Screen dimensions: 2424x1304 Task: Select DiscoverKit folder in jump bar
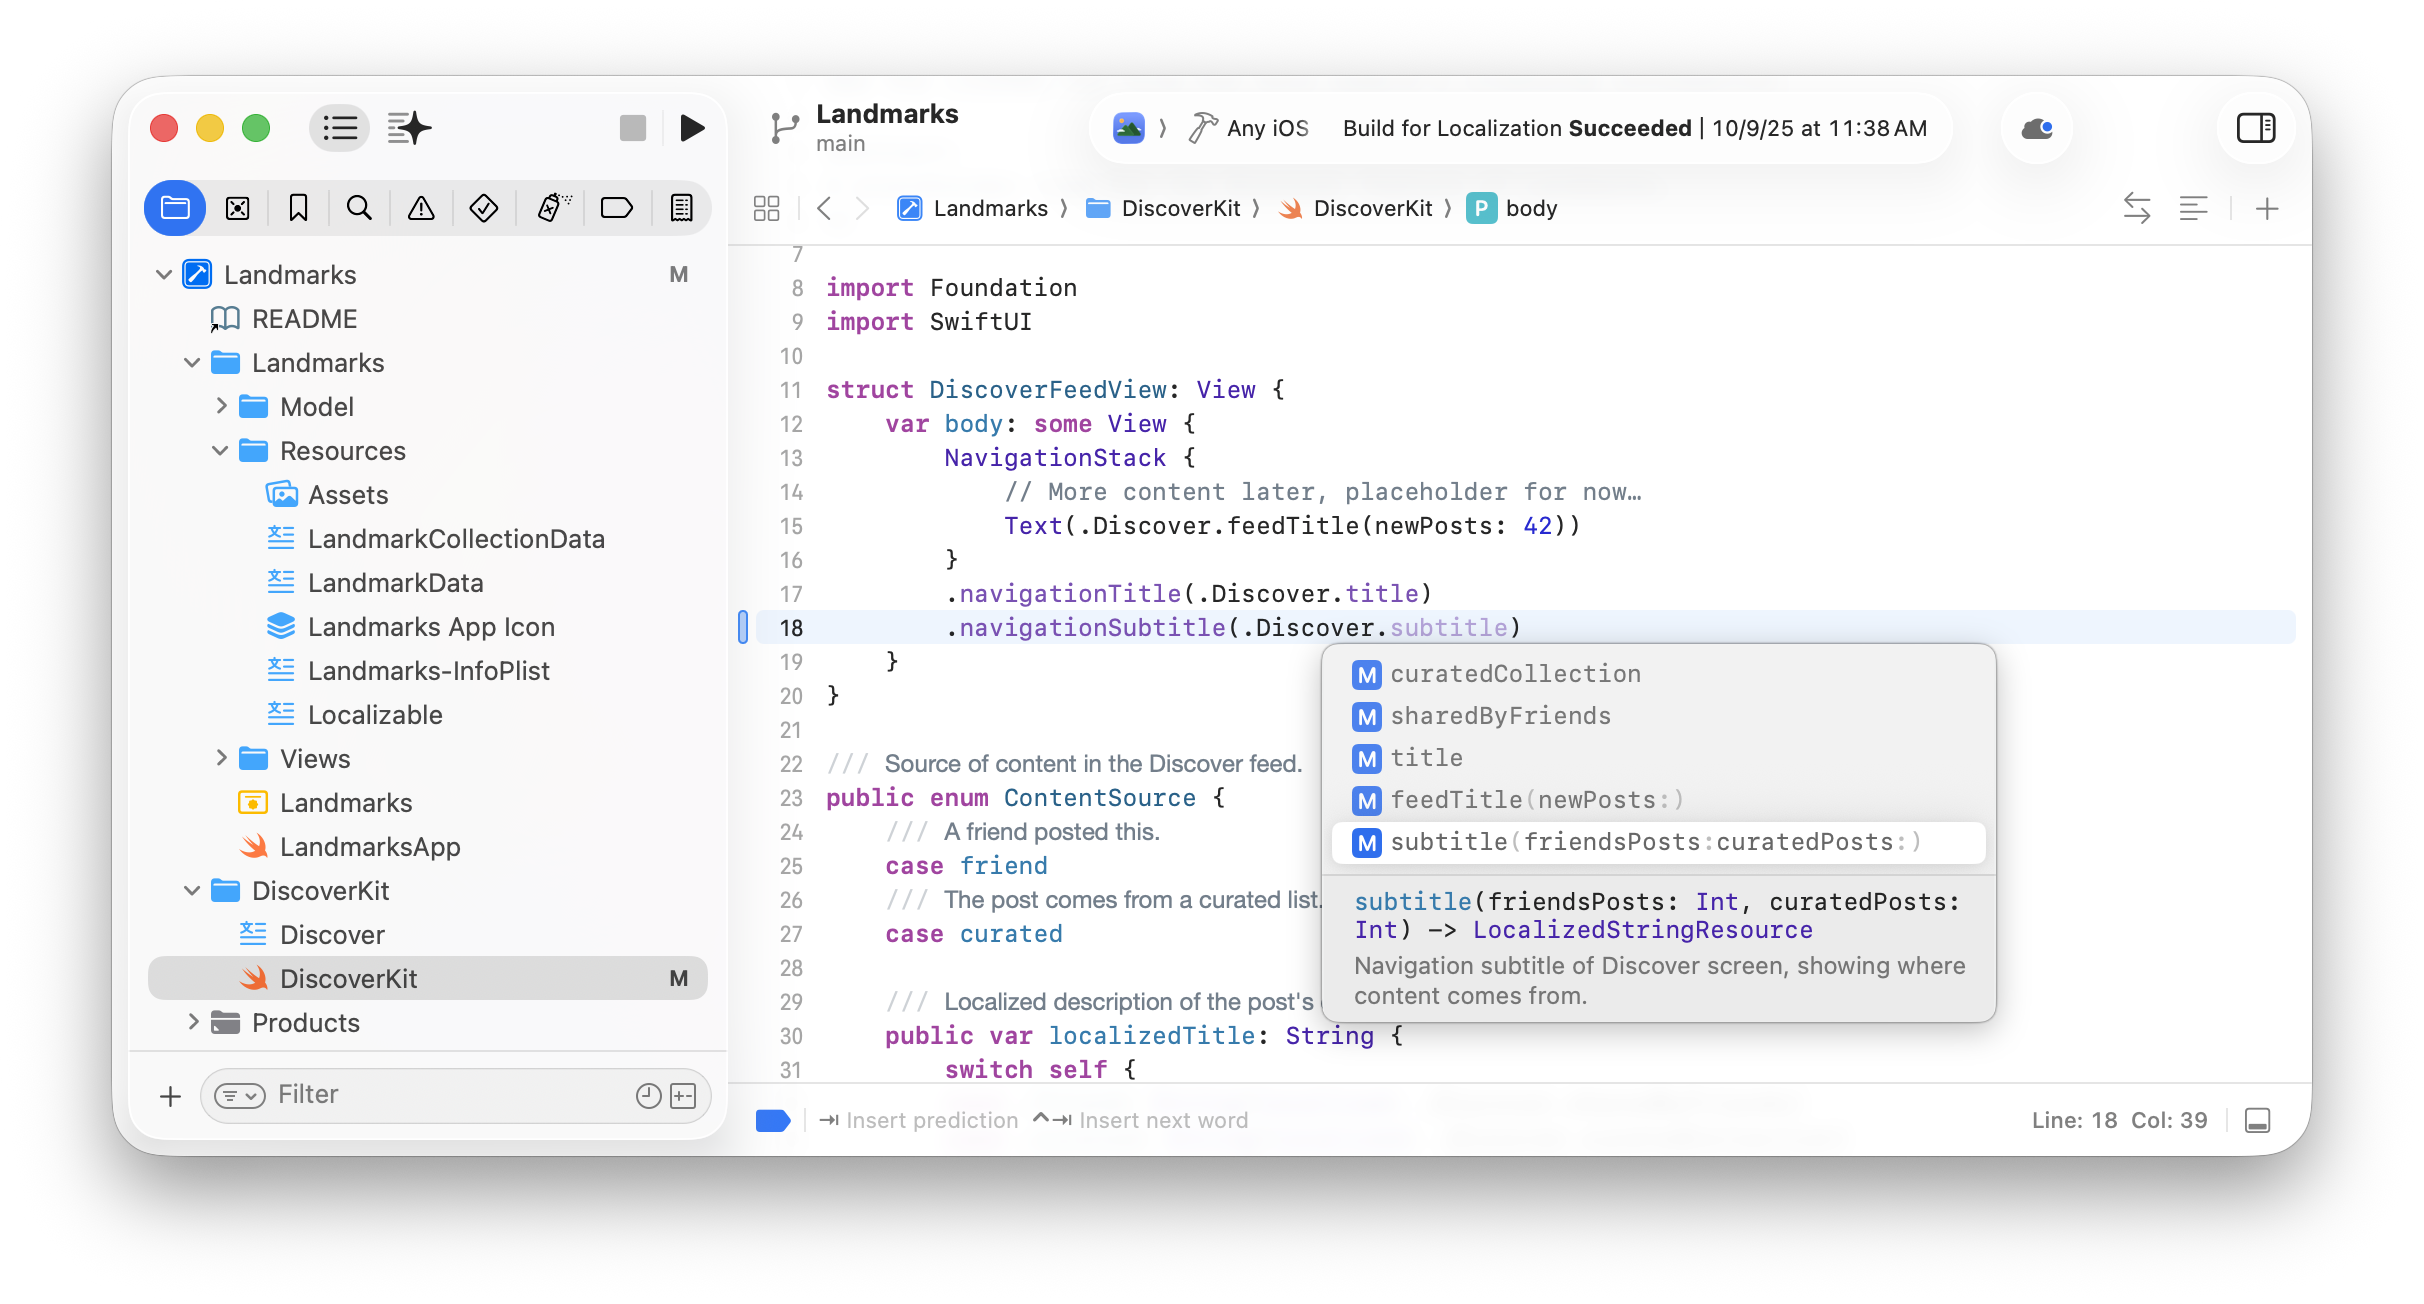(1164, 208)
